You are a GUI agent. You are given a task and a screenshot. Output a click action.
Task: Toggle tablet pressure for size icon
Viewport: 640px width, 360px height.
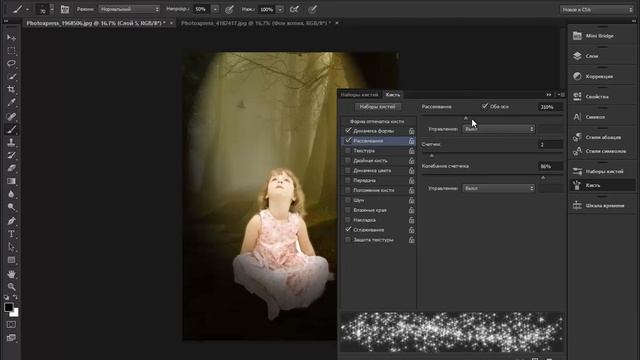[312, 9]
